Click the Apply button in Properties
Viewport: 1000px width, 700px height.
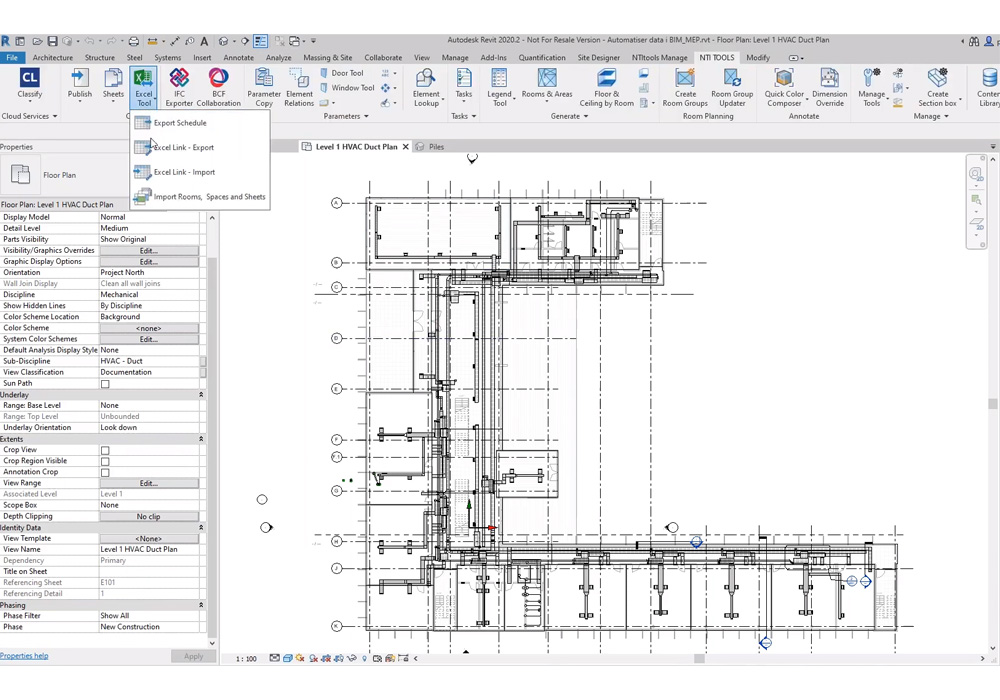[194, 656]
